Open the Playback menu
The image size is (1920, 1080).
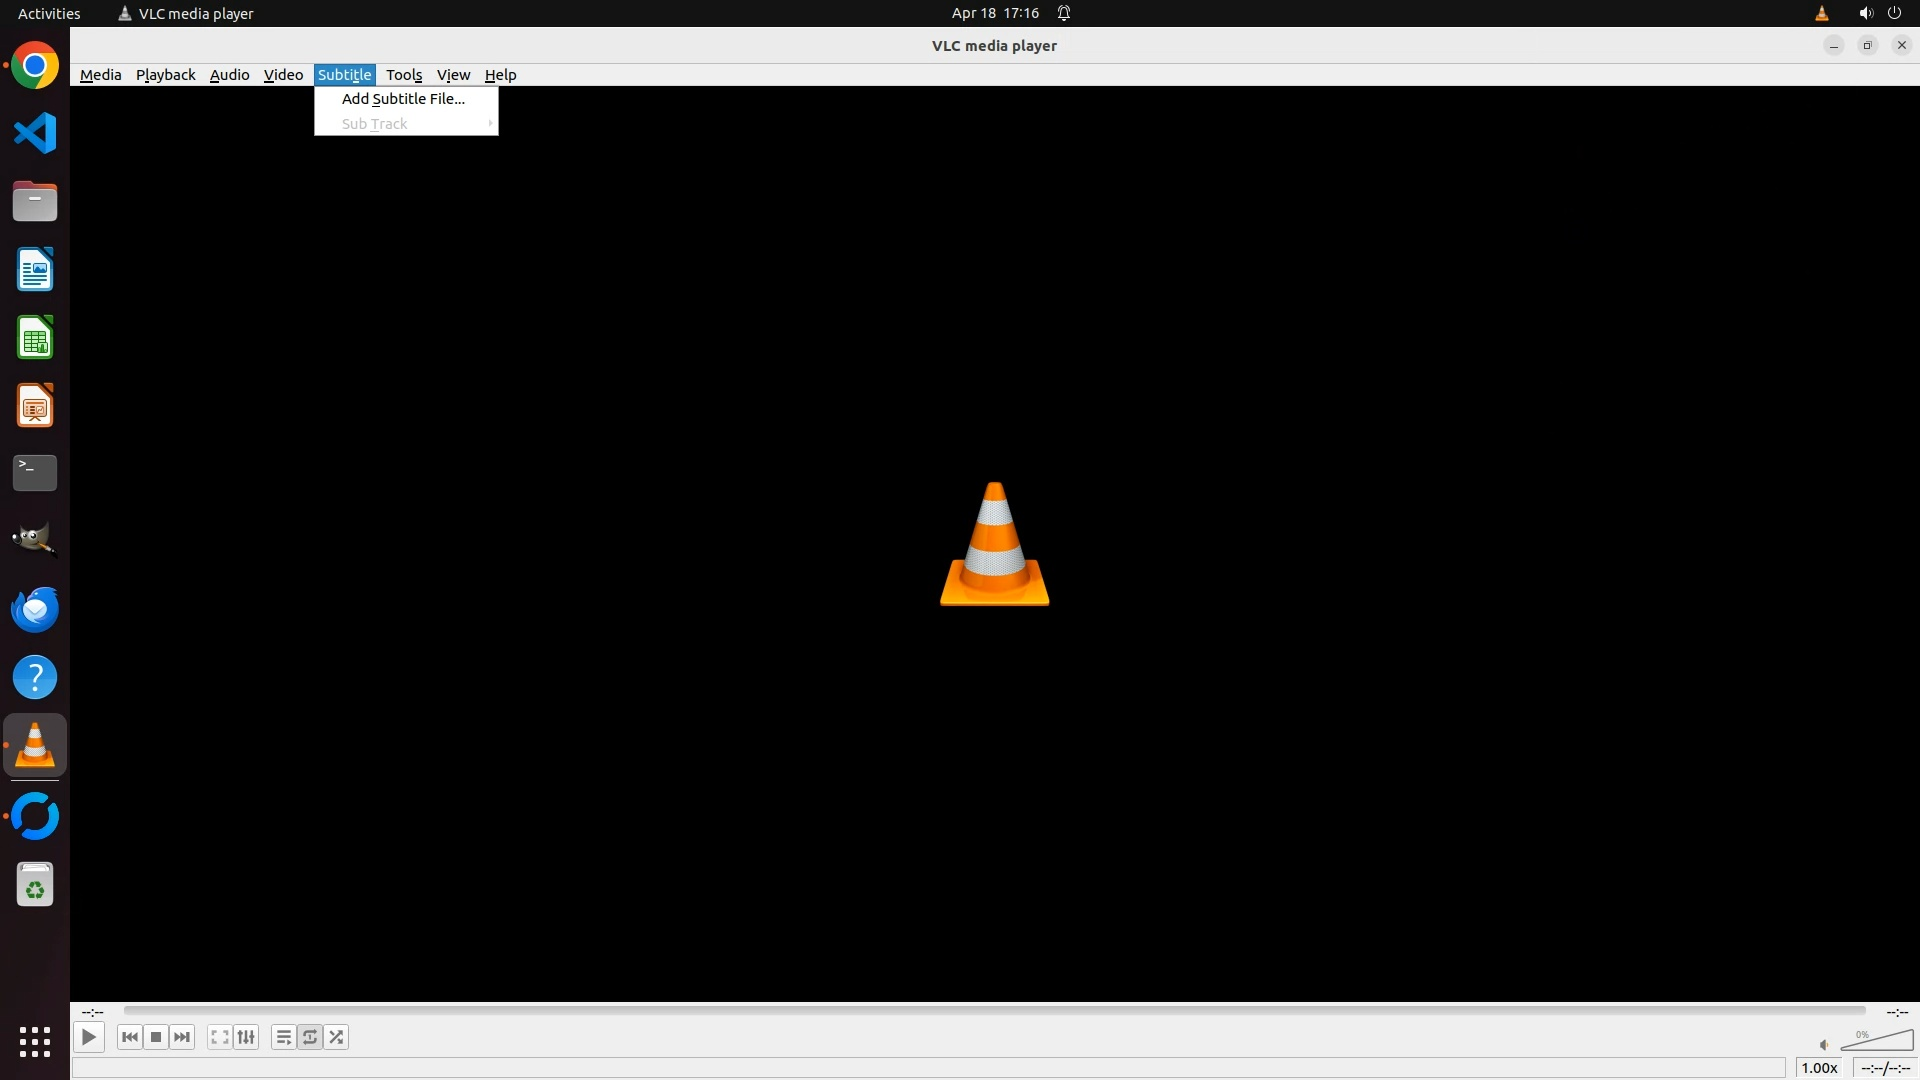click(165, 75)
